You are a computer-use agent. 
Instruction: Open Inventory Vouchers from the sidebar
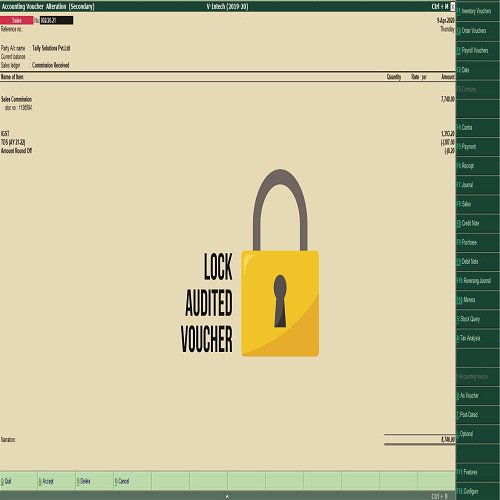pos(478,11)
